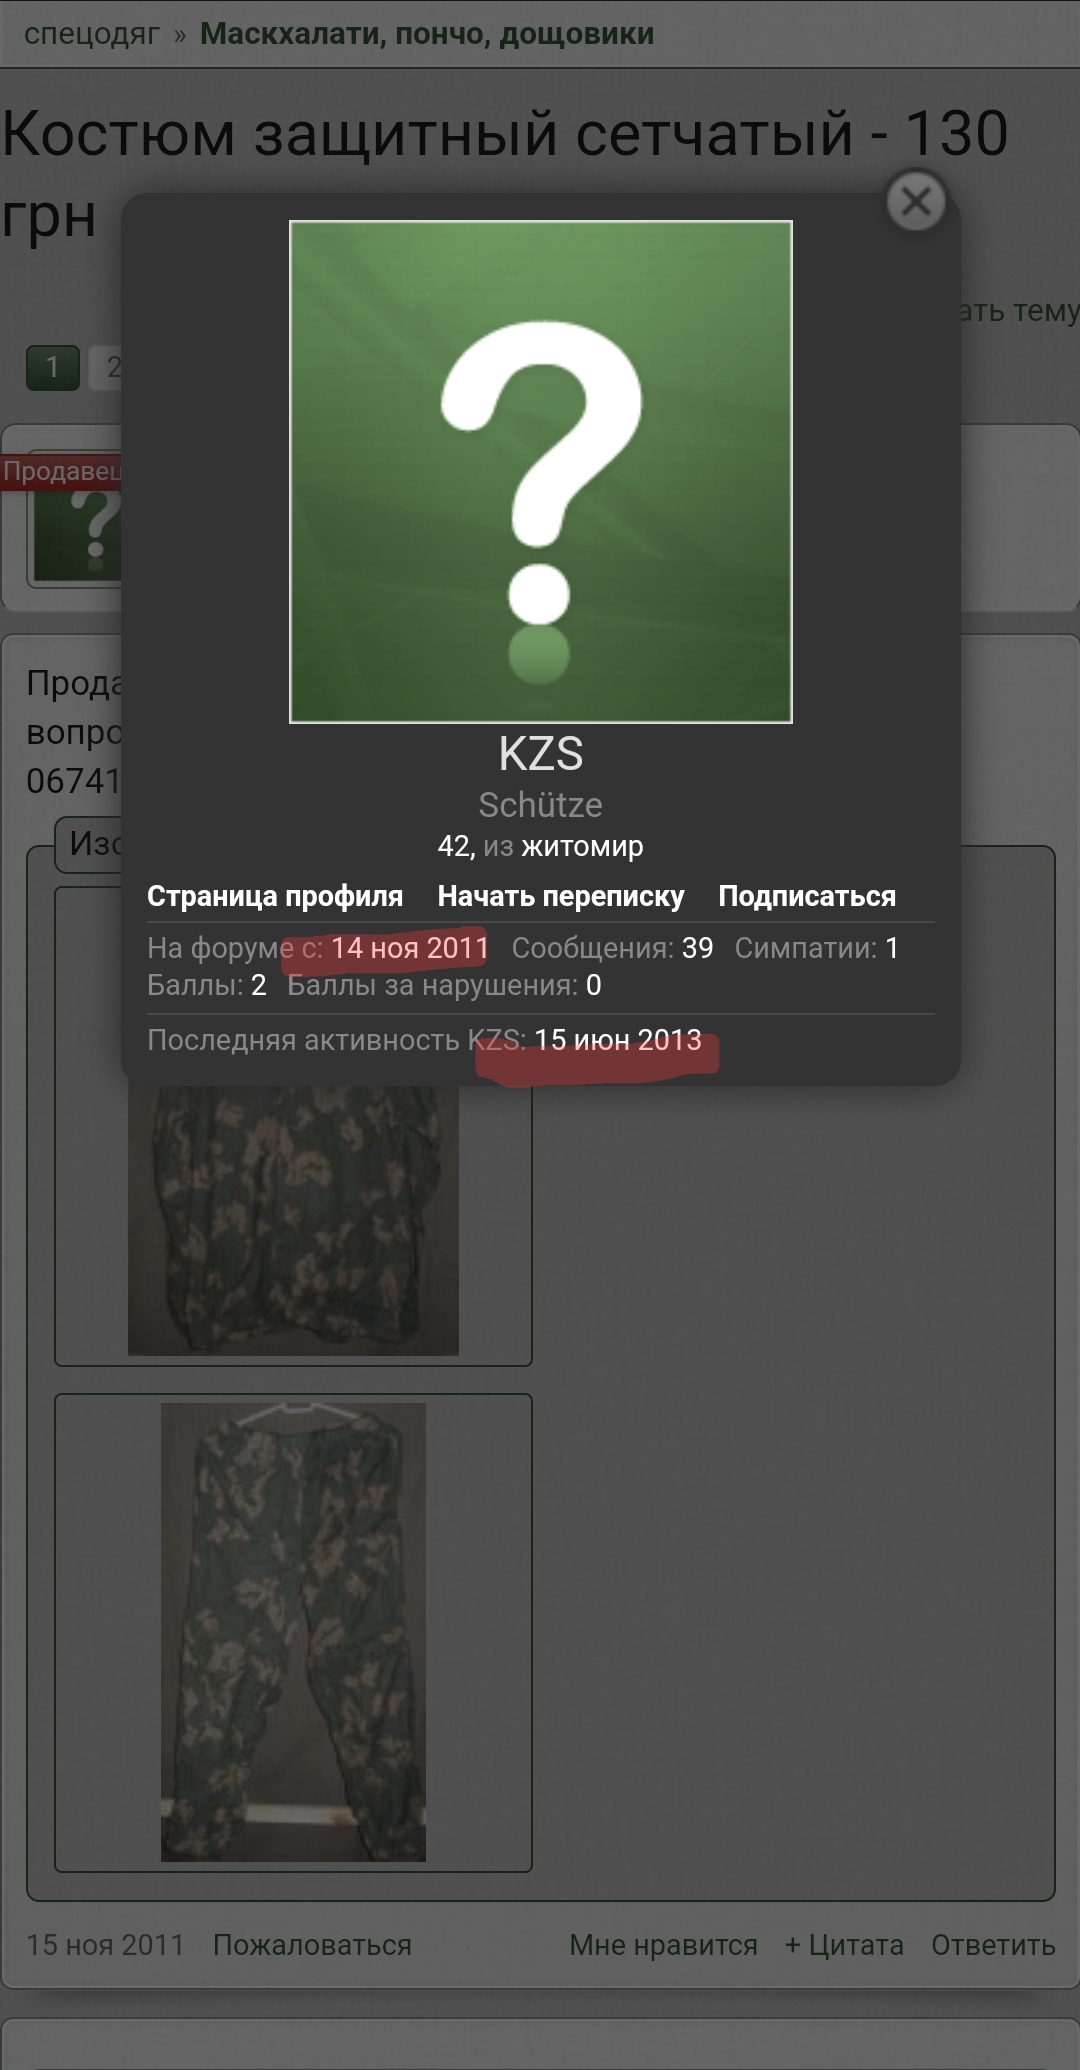
Task: Open the large KZS avatar image
Action: 541,472
